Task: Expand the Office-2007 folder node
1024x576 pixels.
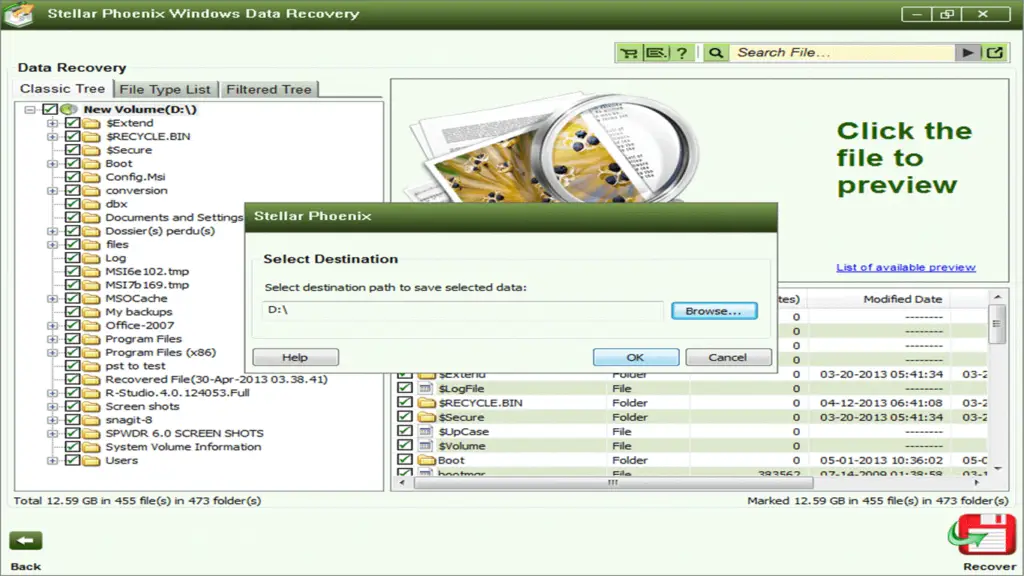Action: coord(52,326)
